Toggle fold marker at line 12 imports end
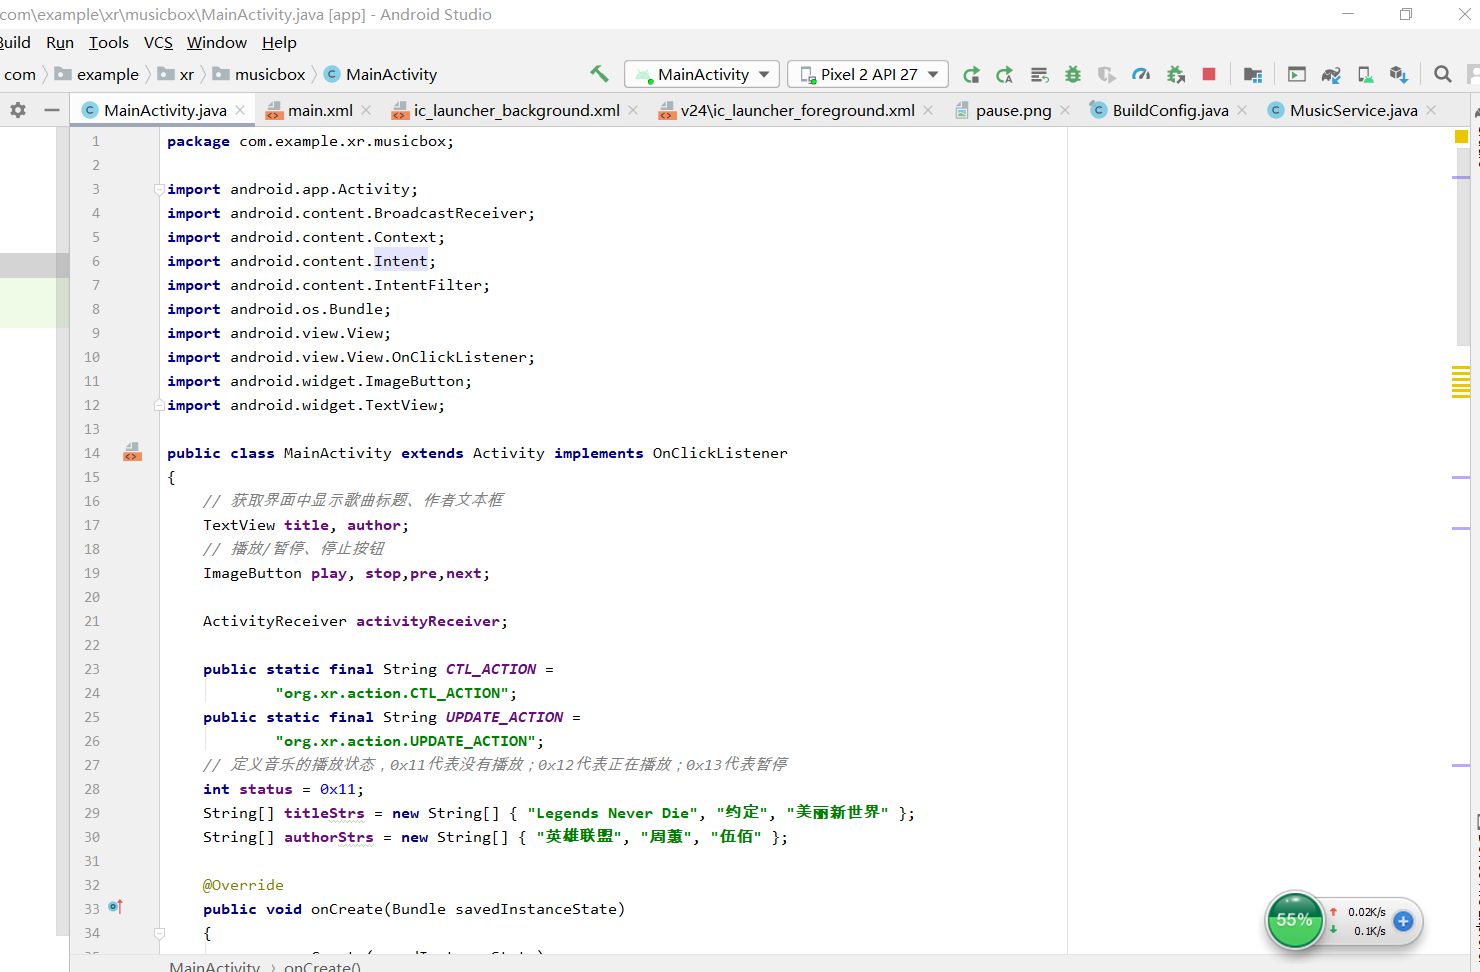 (x=159, y=405)
